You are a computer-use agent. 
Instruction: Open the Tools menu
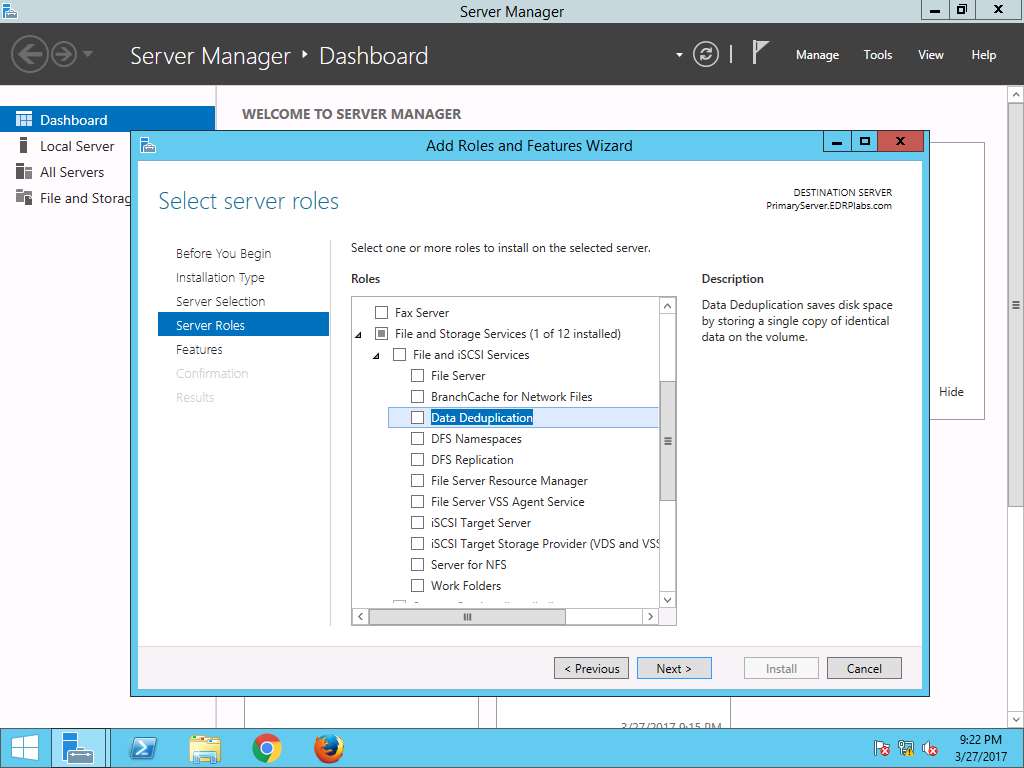[x=878, y=55]
